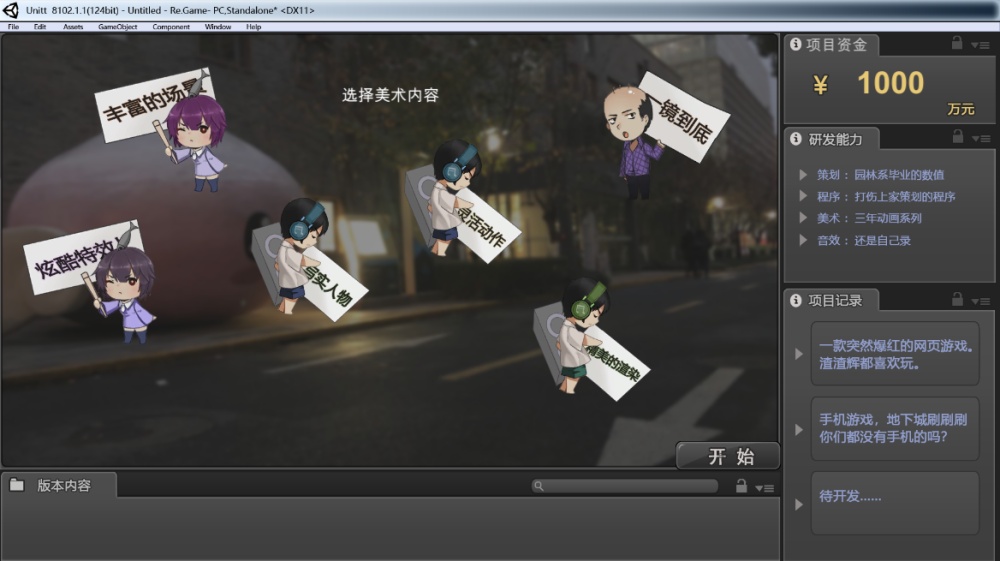Expand the 手机游戏 record arrow
1000x561 pixels.
tap(798, 430)
